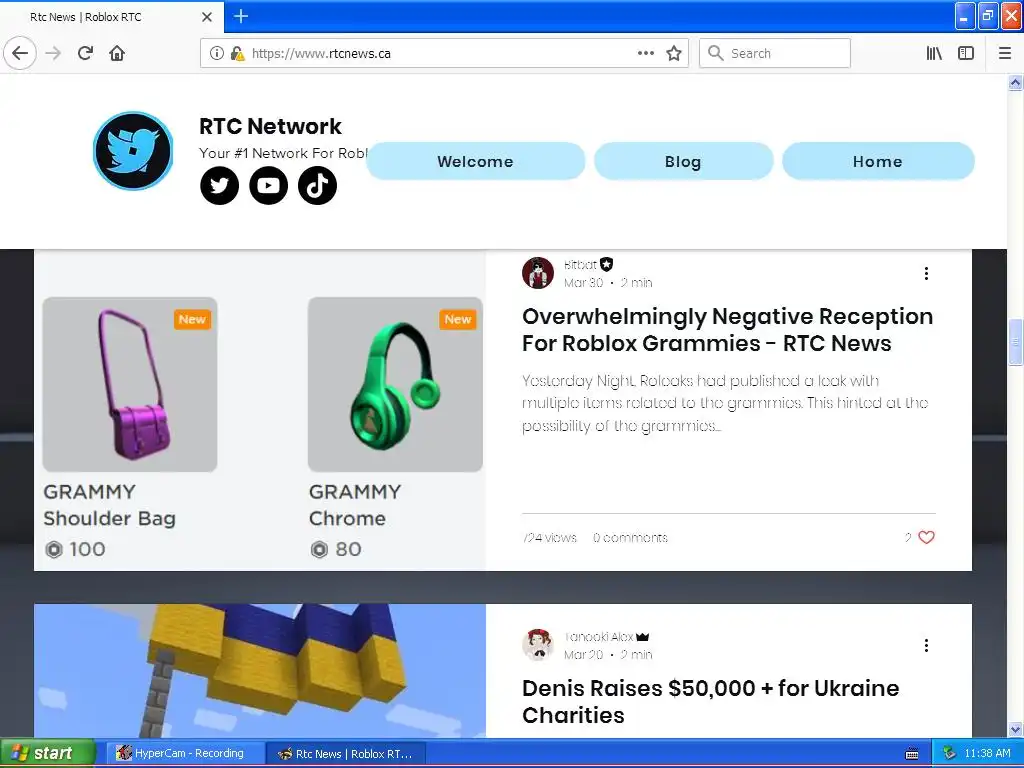Image resolution: width=1024 pixels, height=768 pixels.
Task: Click the RTC Network bird logo
Action: pos(133,150)
